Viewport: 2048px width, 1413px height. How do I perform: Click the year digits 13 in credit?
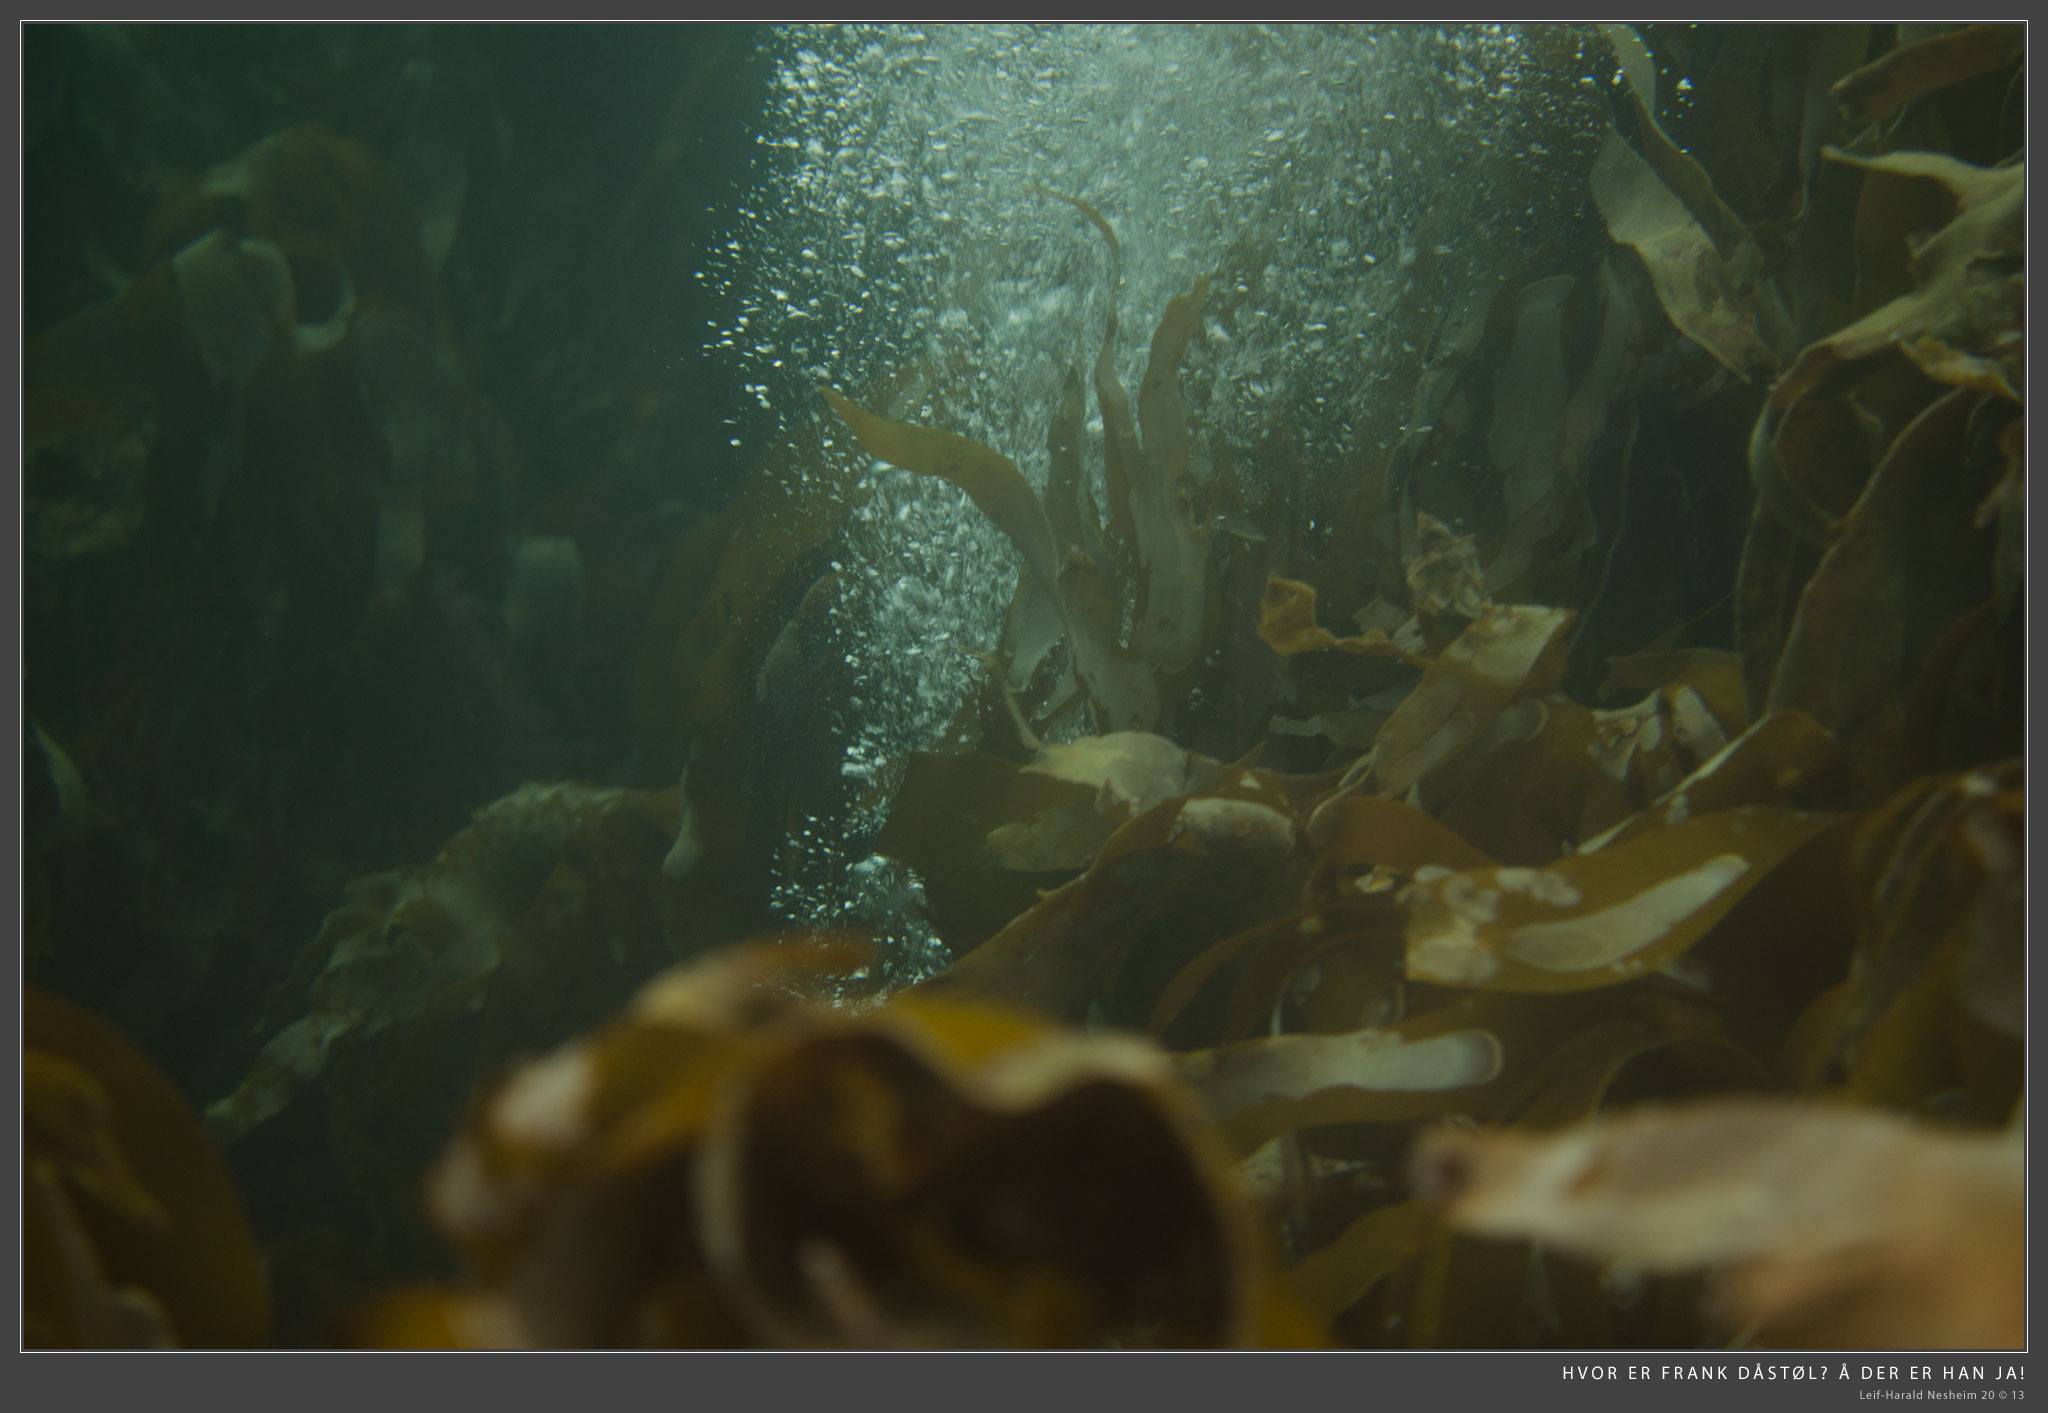2018,1394
